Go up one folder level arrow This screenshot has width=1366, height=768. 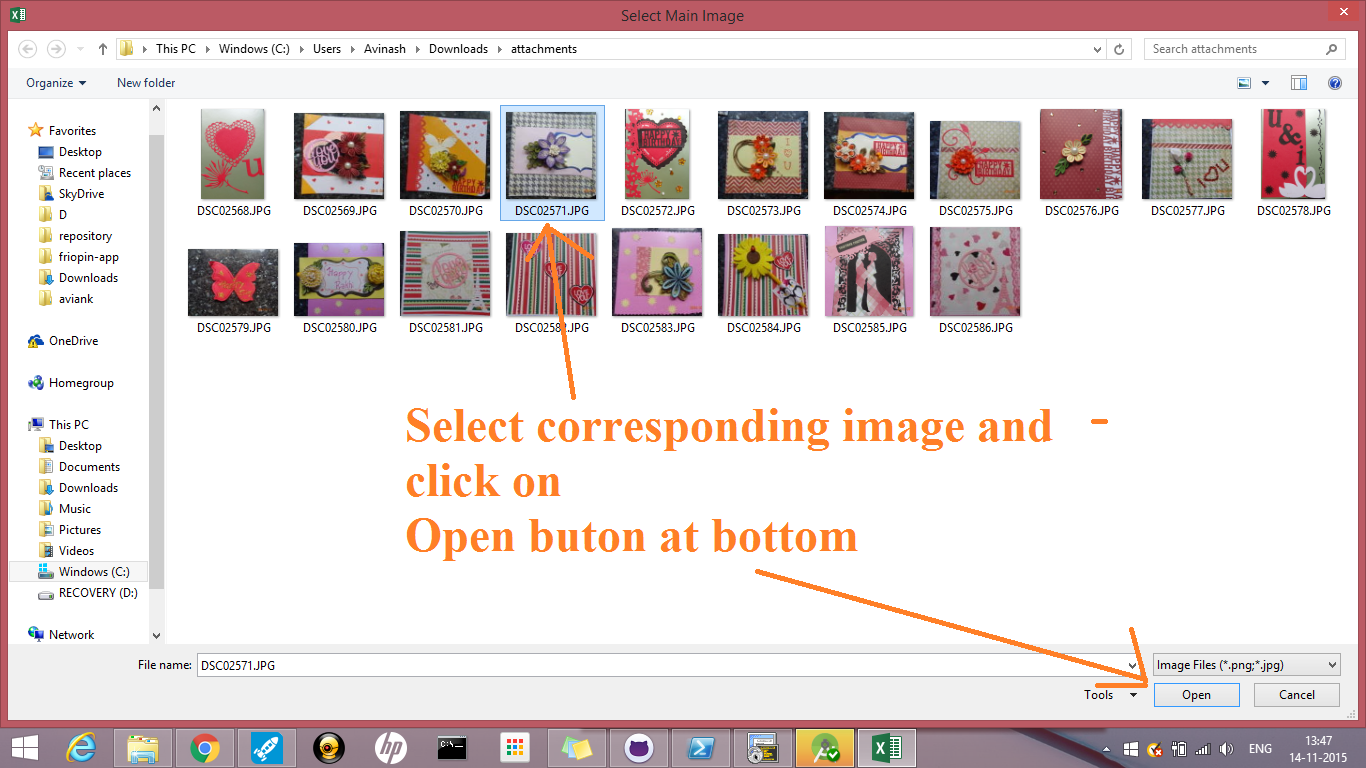[x=103, y=49]
